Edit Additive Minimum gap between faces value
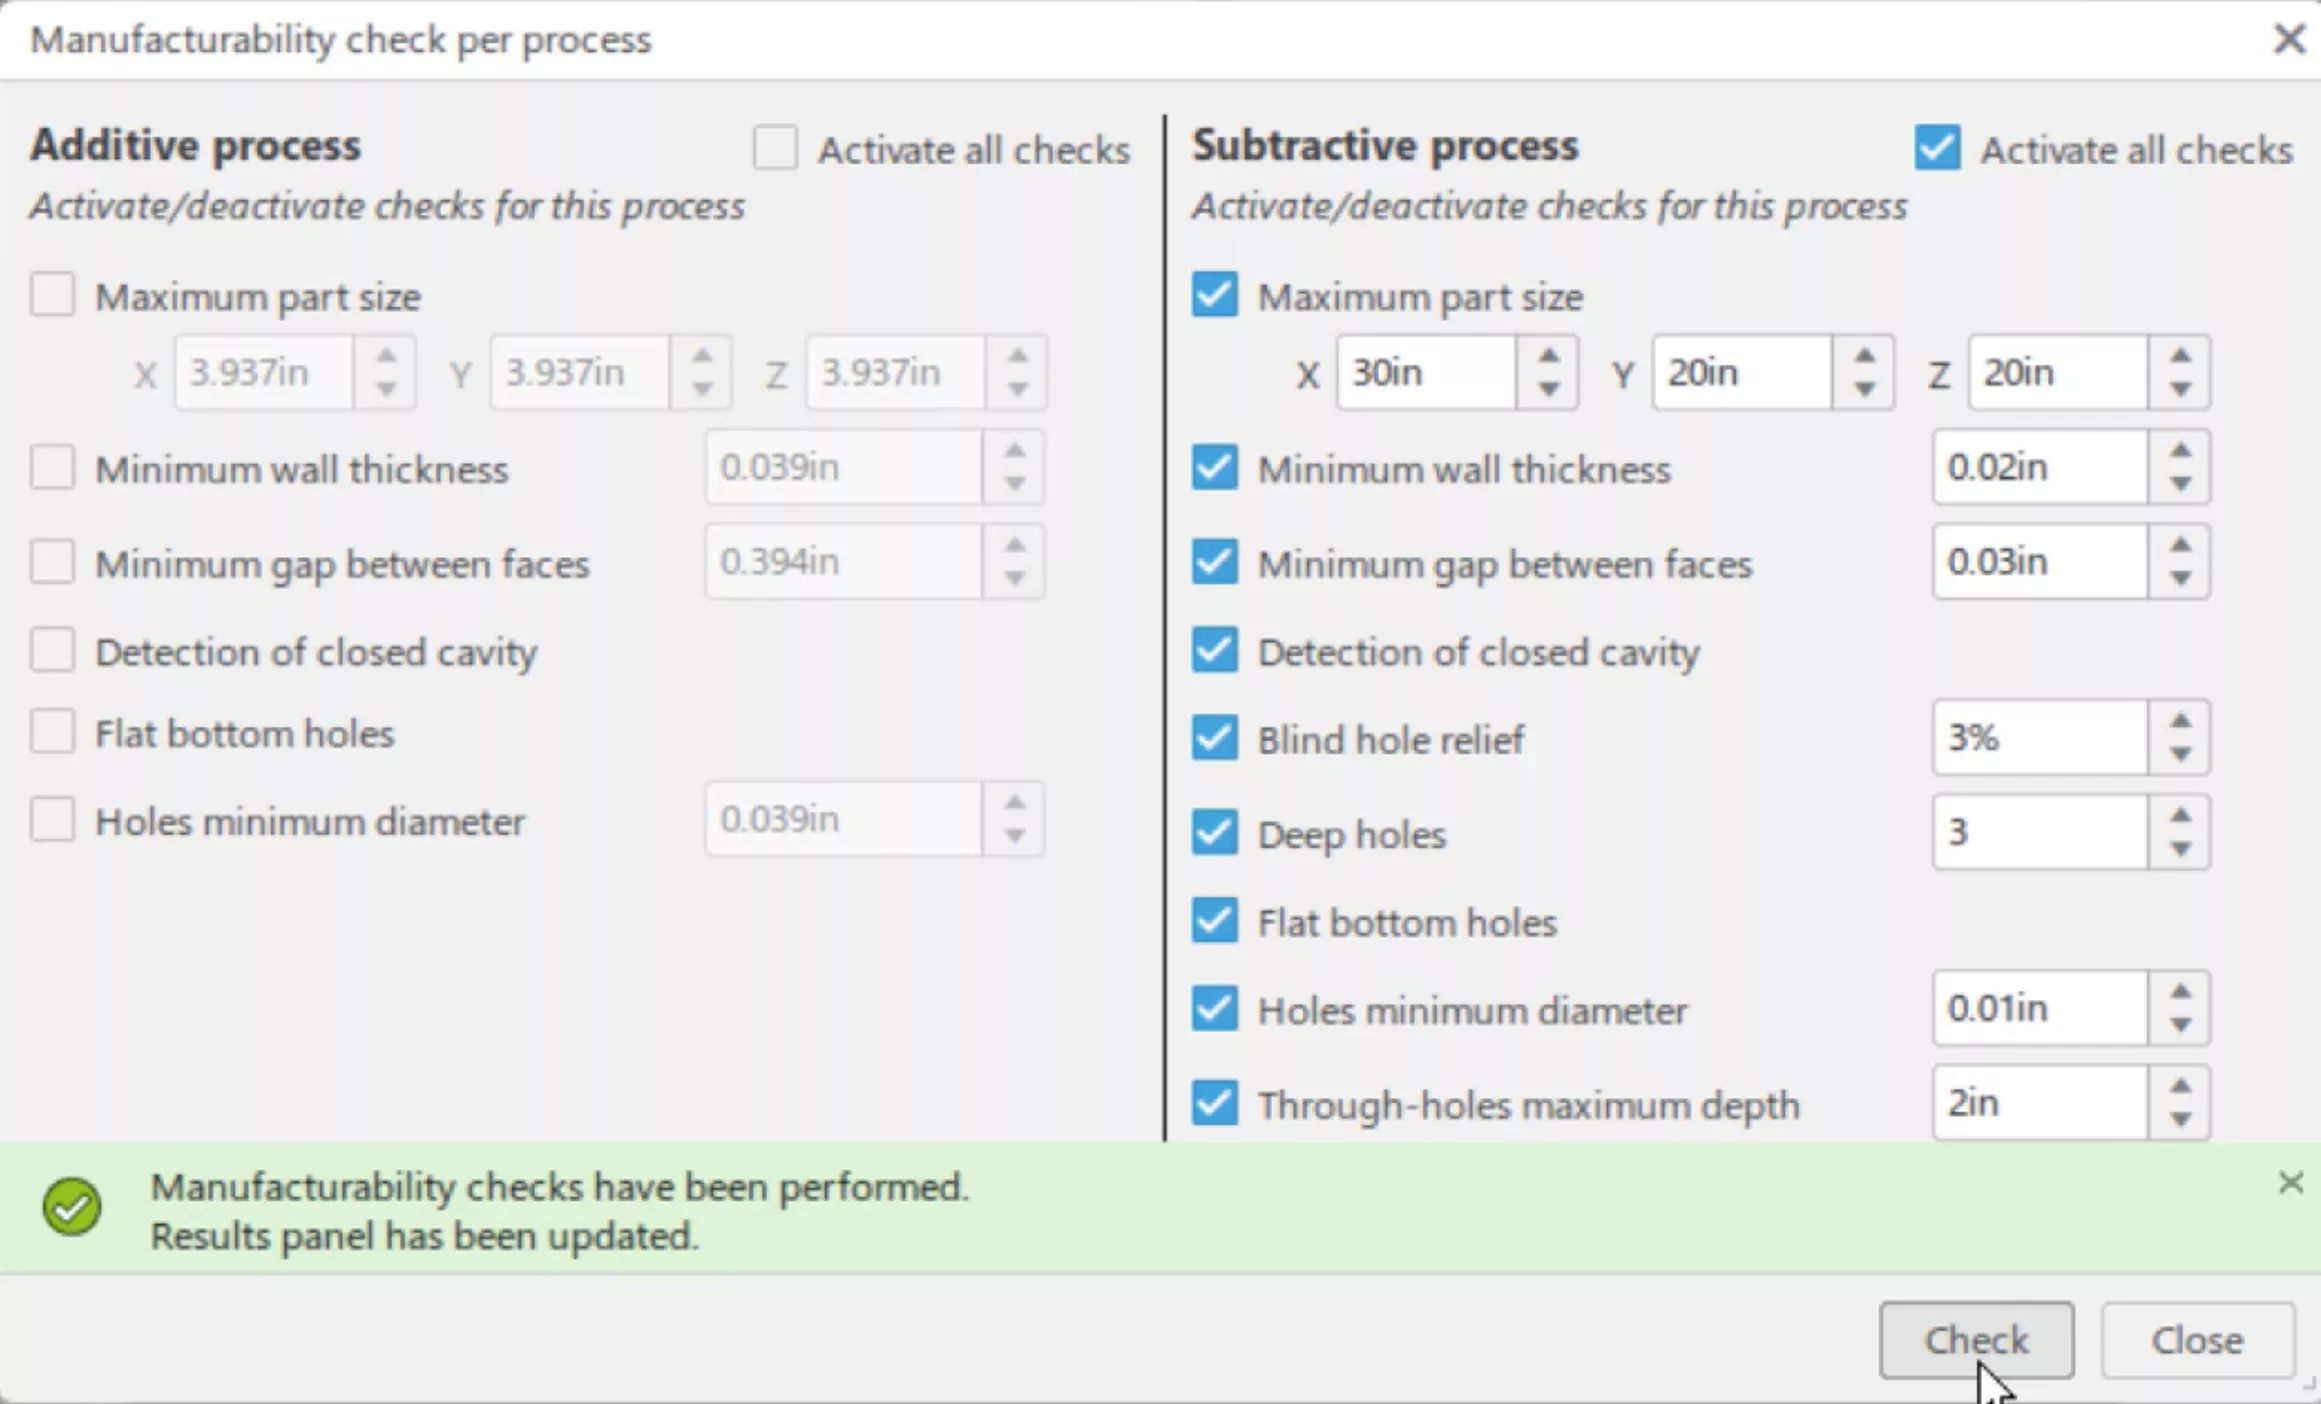 click(847, 562)
